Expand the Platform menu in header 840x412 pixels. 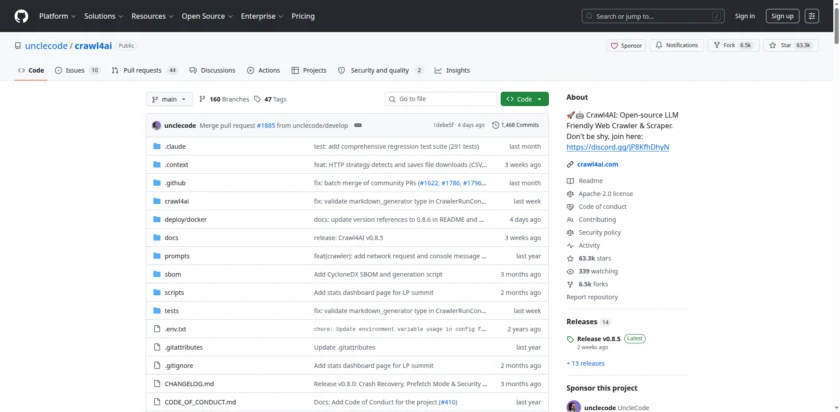point(56,16)
